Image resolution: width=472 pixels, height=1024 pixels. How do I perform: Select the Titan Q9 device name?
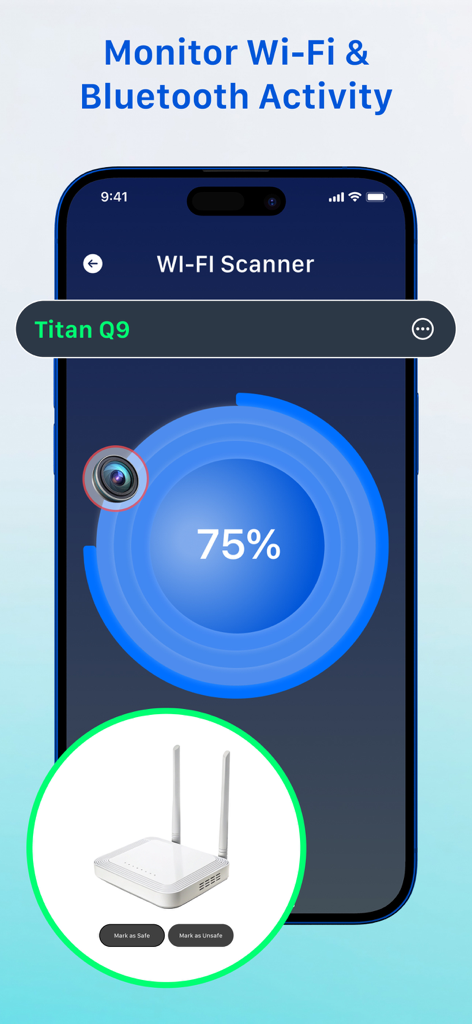[82, 330]
